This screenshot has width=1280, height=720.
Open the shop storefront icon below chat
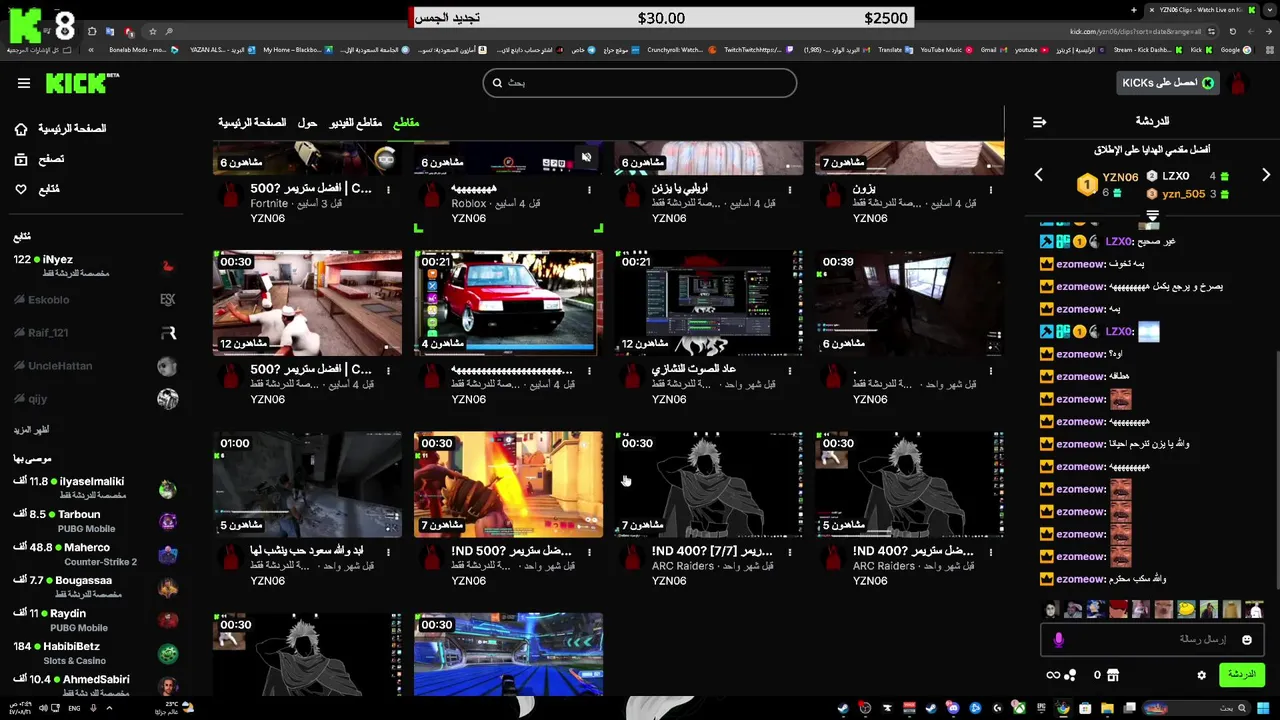point(1114,675)
